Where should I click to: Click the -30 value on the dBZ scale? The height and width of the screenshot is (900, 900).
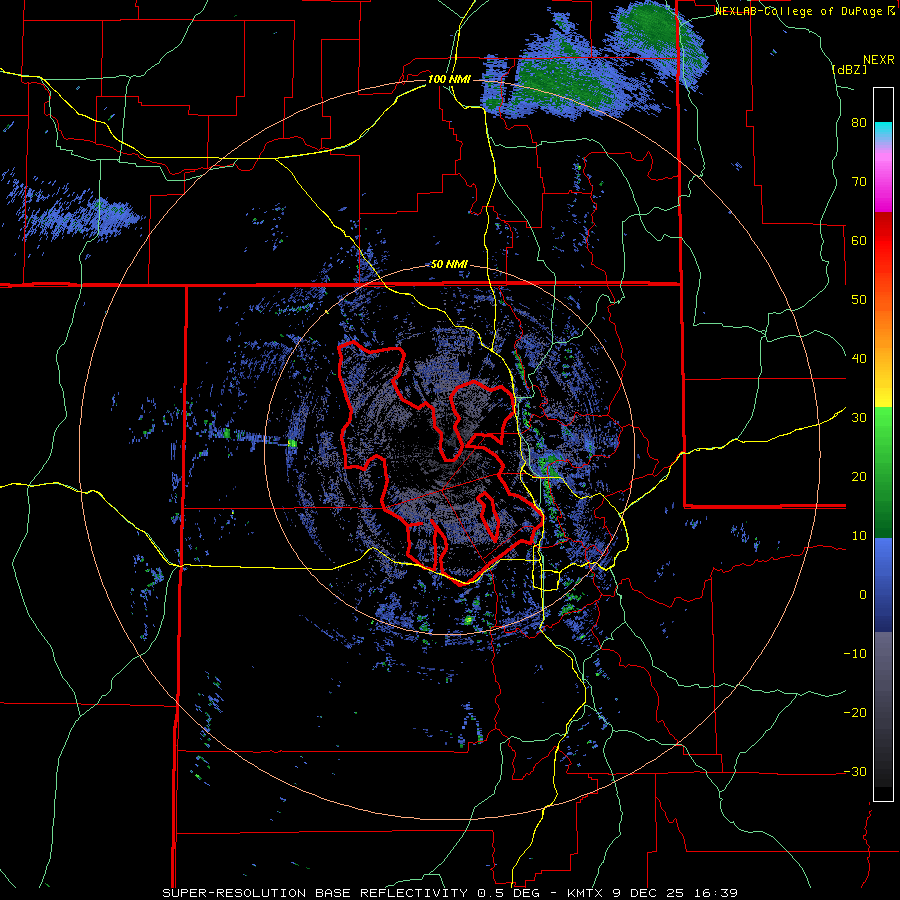(855, 771)
